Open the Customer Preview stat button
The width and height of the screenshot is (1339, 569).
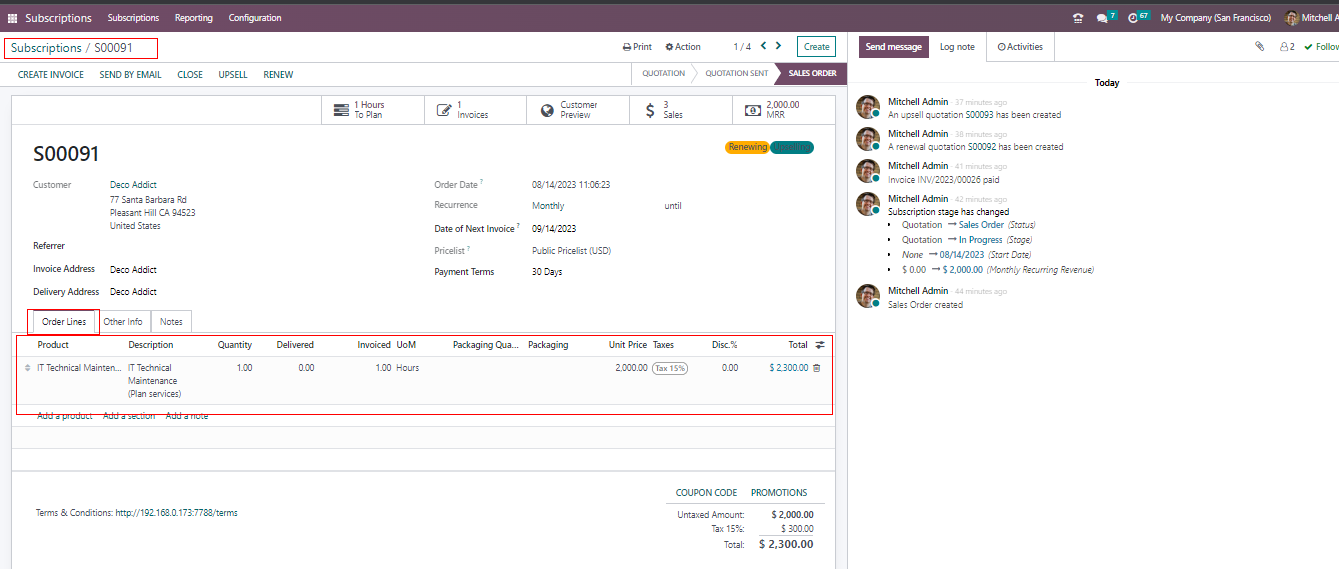click(x=568, y=110)
